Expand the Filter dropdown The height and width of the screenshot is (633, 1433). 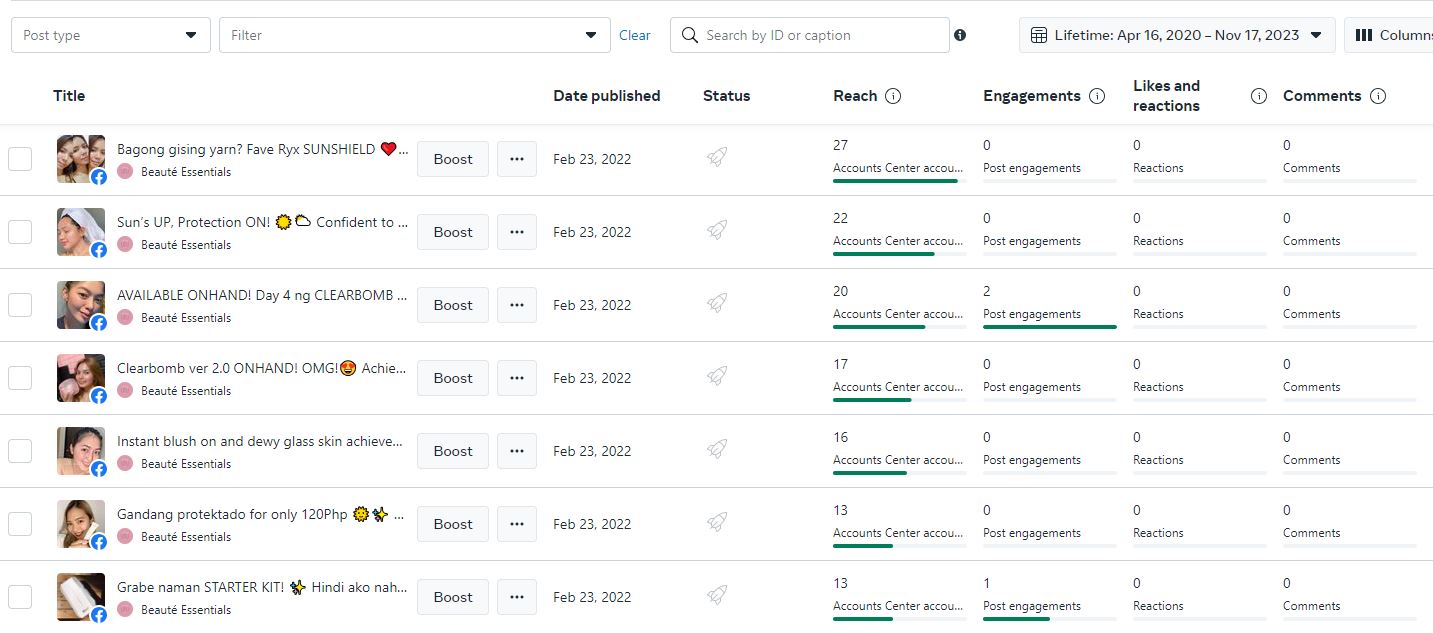[414, 35]
